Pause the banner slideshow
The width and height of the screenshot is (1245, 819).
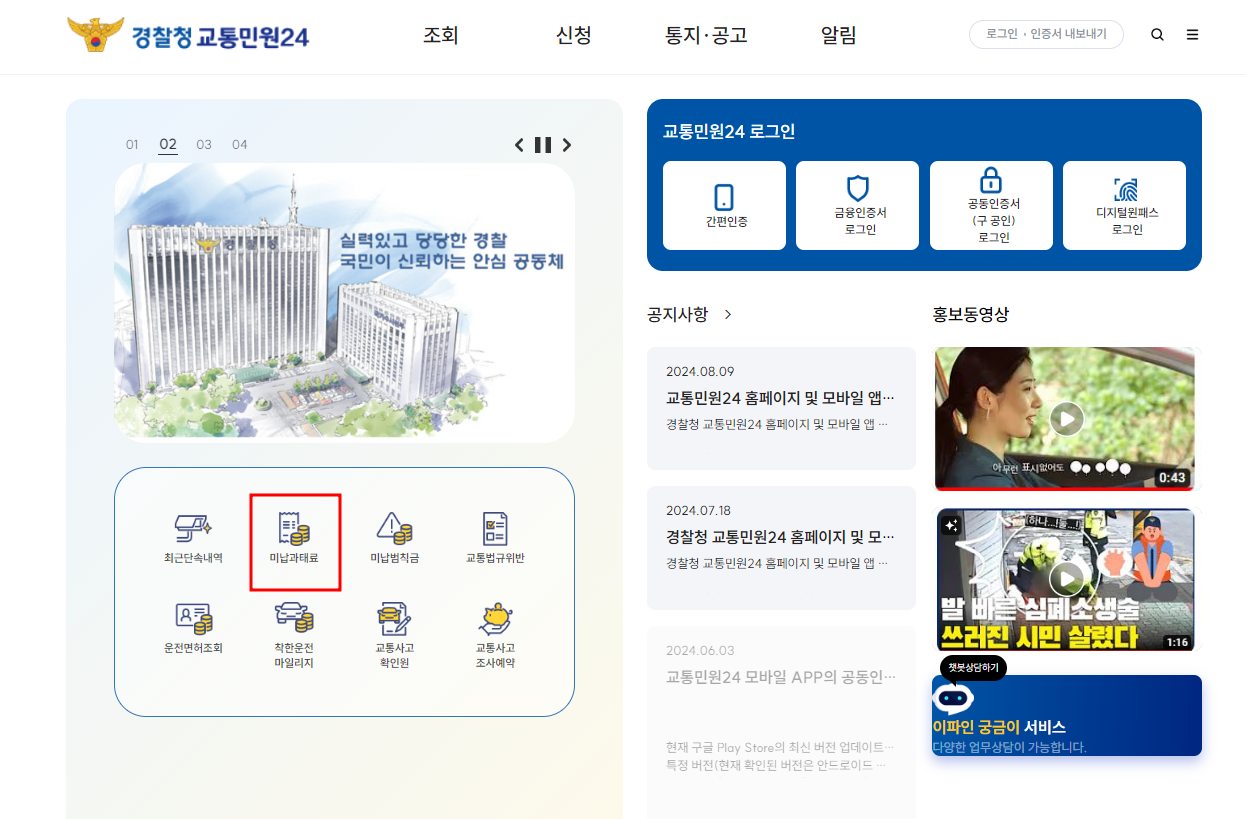(x=543, y=145)
